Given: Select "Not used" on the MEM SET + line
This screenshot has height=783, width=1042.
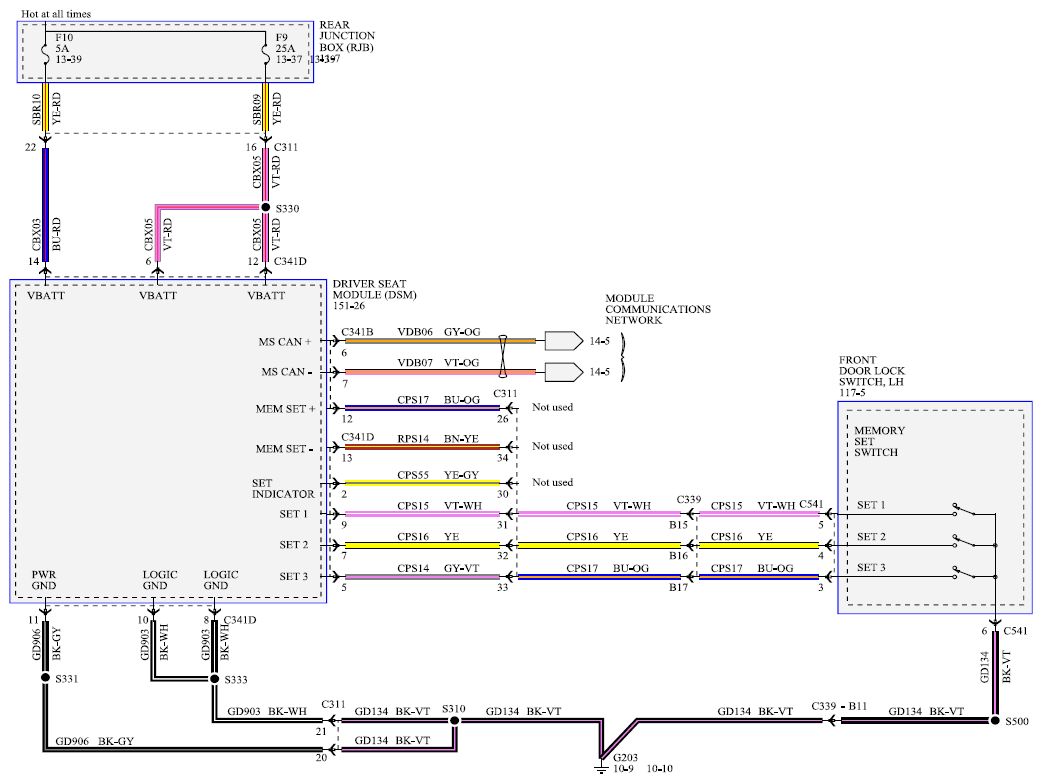Looking at the screenshot, I should pyautogui.click(x=552, y=407).
